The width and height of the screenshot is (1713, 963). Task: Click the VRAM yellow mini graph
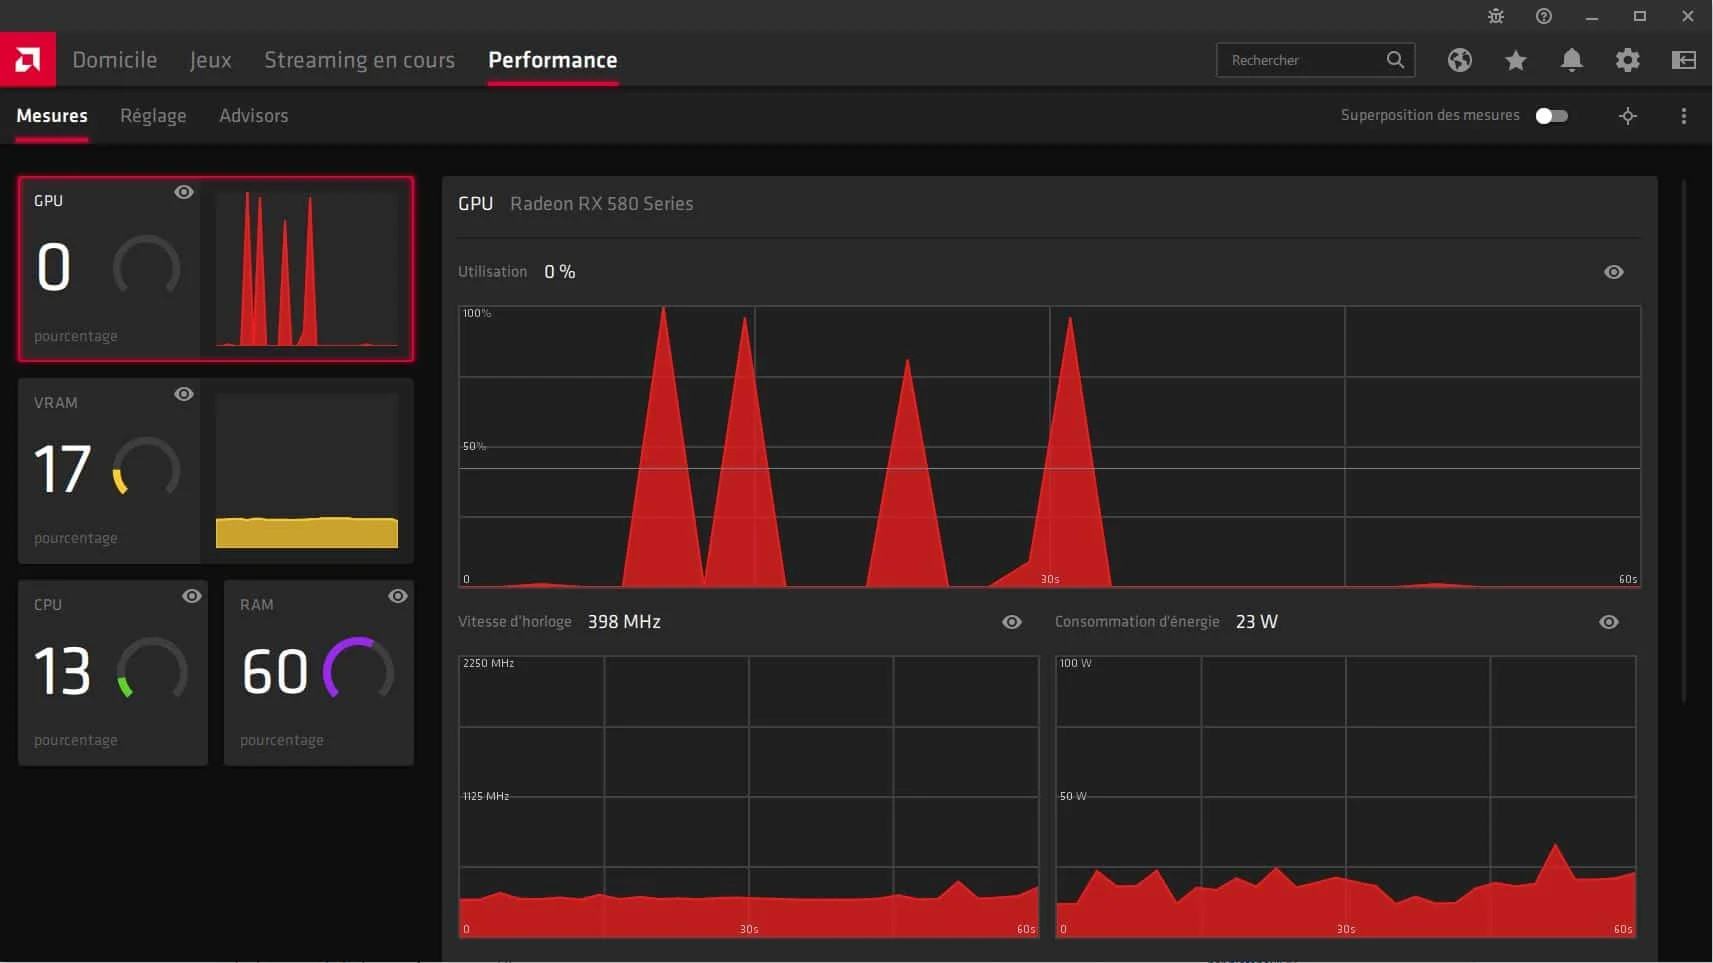[307, 471]
